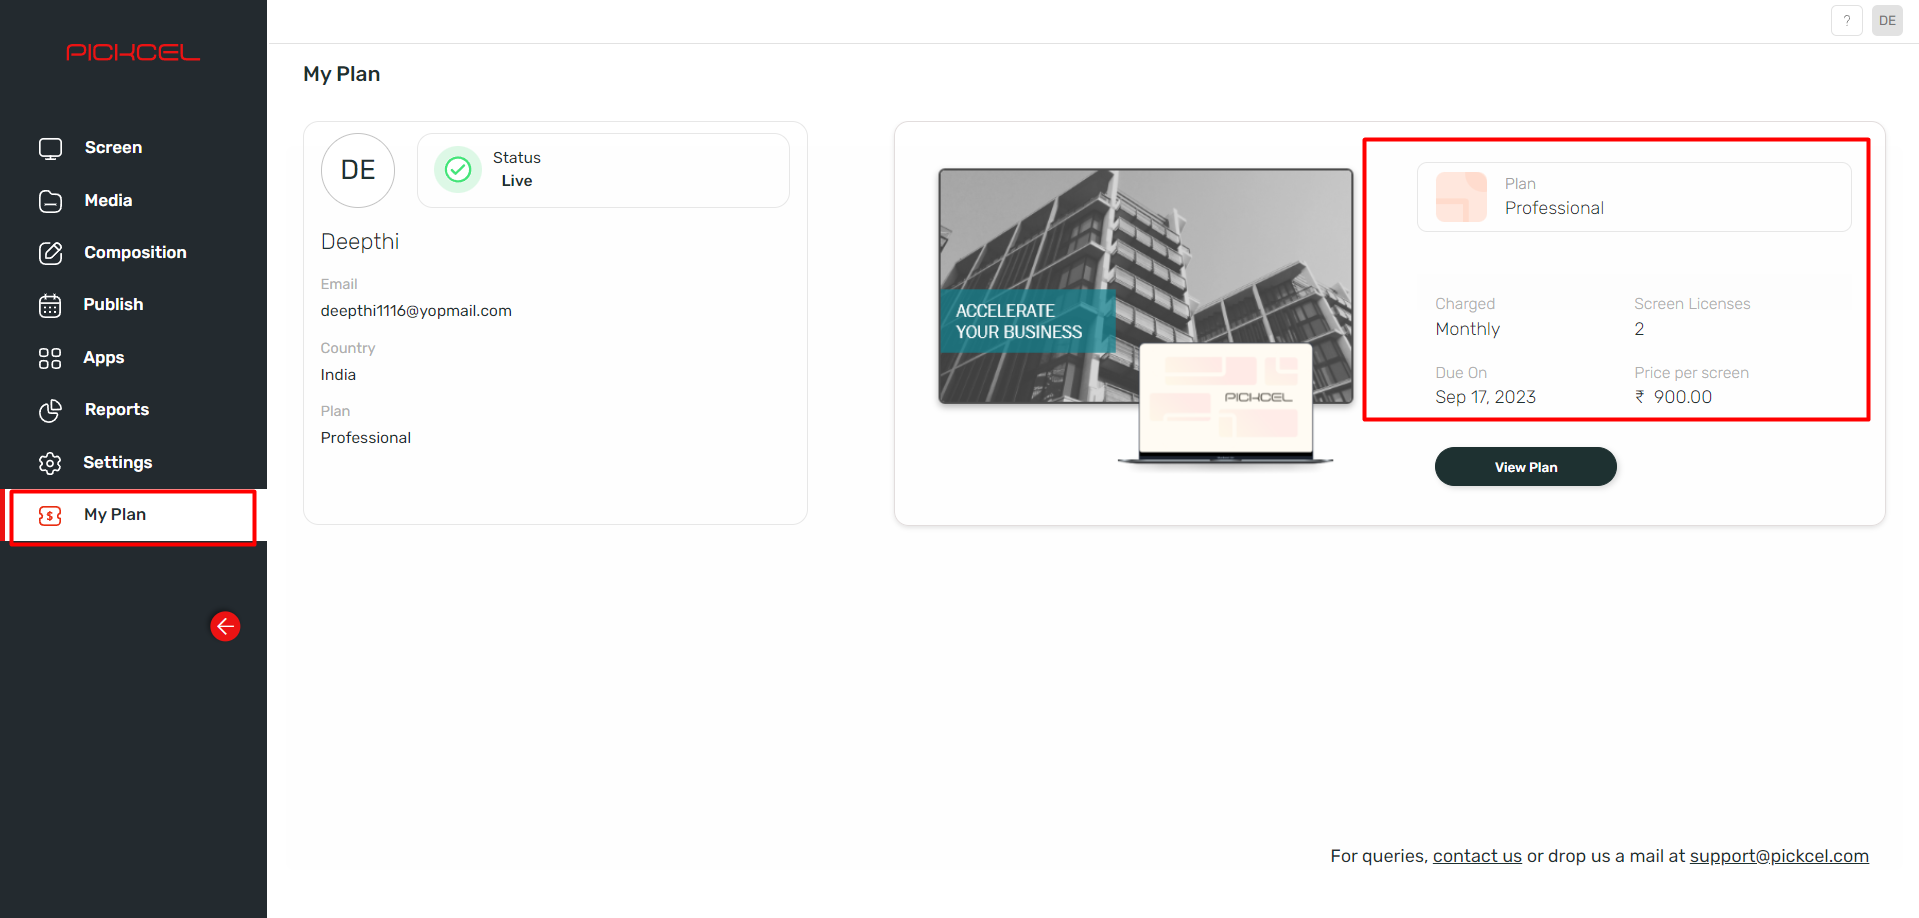Select My Plan in sidebar
Viewport: 1919px width, 918px height.
[x=133, y=515]
